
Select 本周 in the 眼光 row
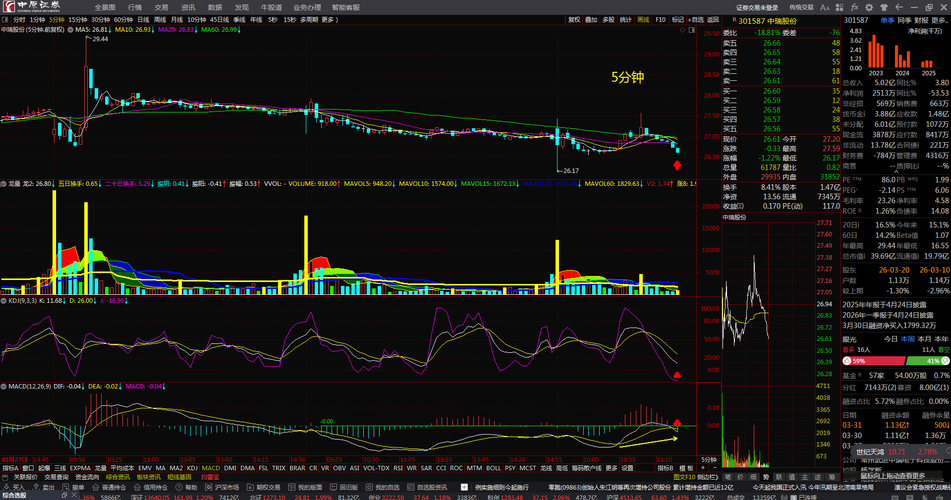point(907,339)
